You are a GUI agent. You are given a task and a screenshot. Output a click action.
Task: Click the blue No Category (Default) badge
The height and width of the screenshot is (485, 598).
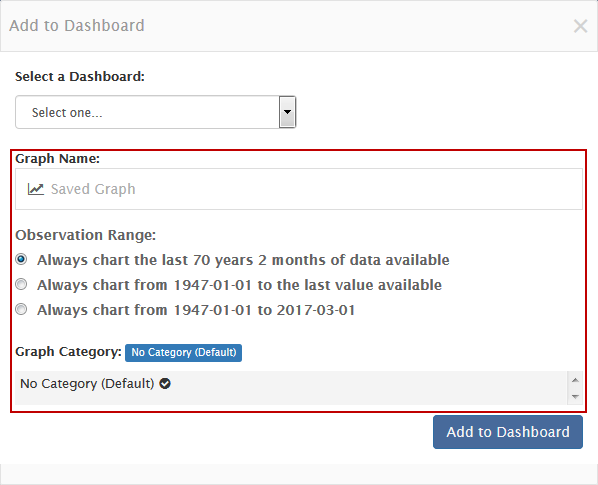pos(183,352)
